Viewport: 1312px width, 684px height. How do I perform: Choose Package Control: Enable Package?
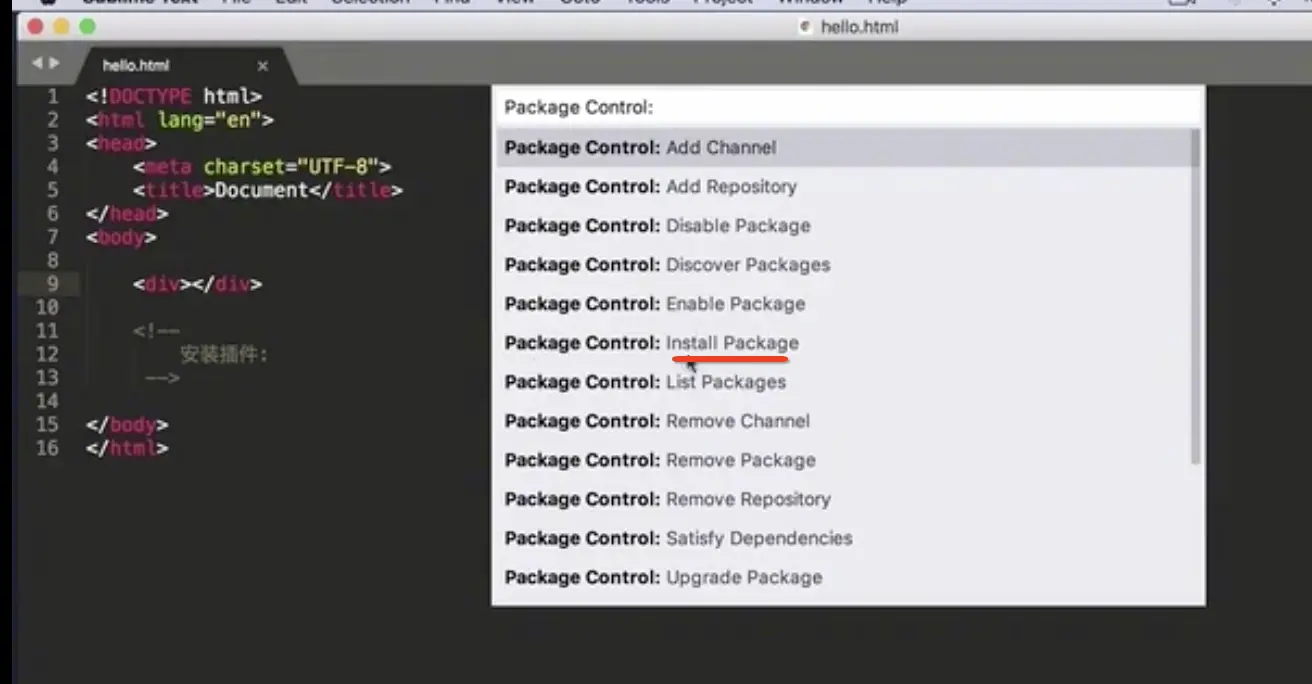tap(842, 303)
